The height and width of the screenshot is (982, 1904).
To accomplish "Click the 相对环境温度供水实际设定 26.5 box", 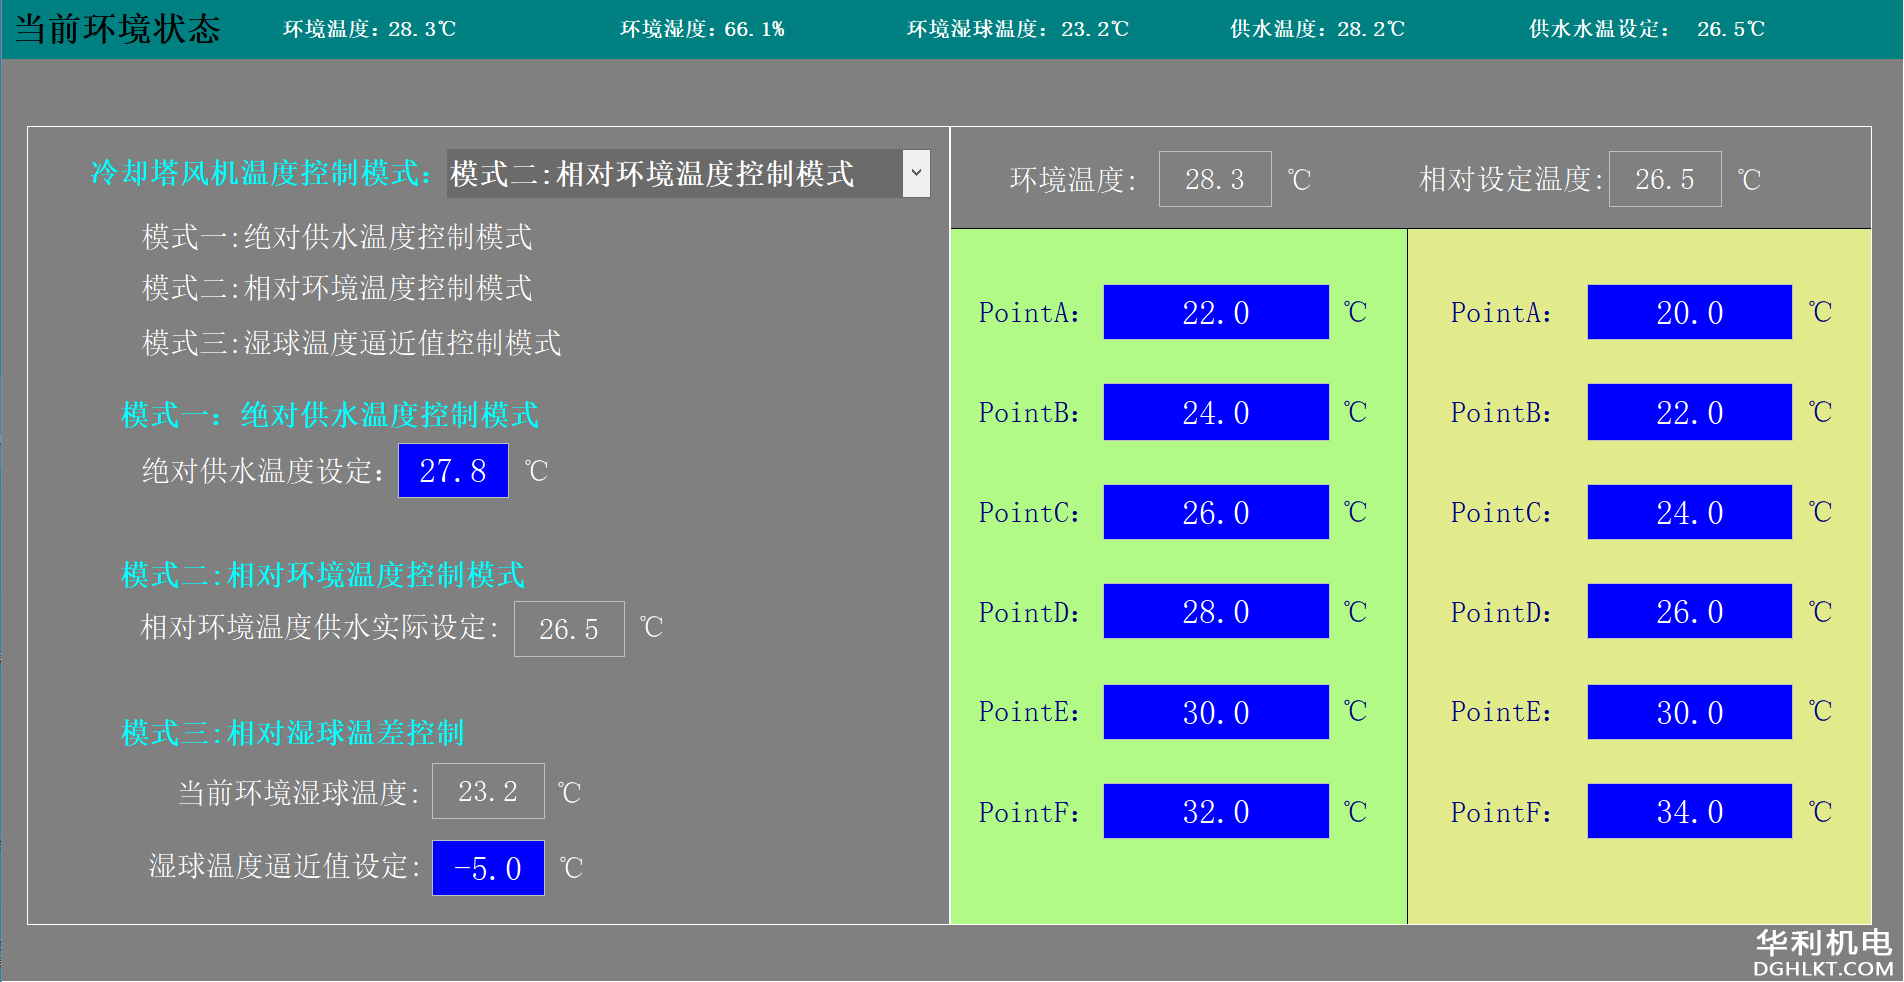I will click(569, 629).
